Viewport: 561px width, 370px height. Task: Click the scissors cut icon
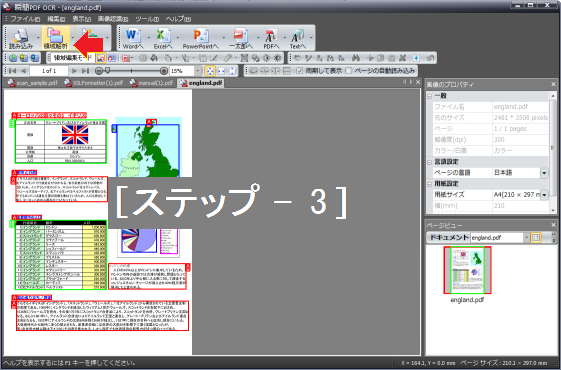click(370, 58)
